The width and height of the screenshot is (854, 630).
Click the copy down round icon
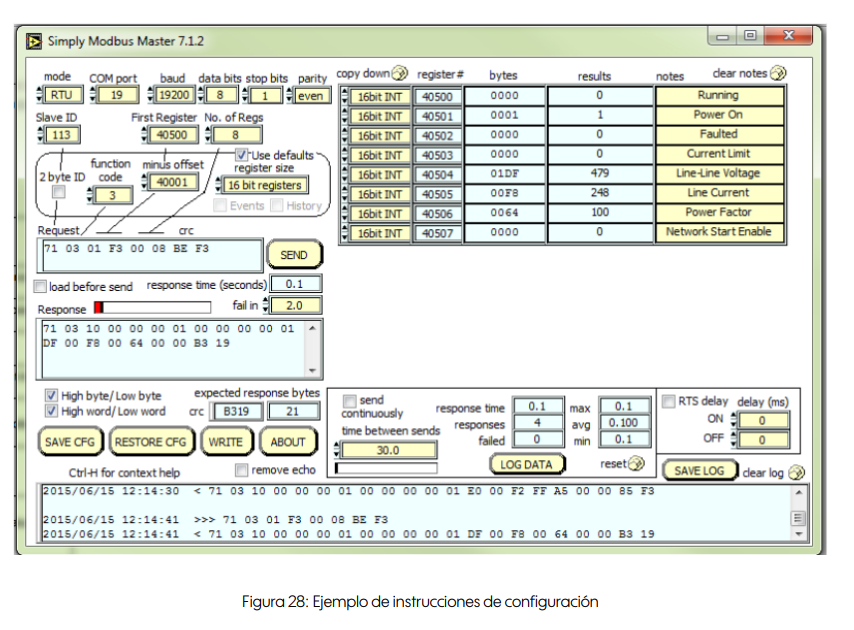tap(400, 72)
